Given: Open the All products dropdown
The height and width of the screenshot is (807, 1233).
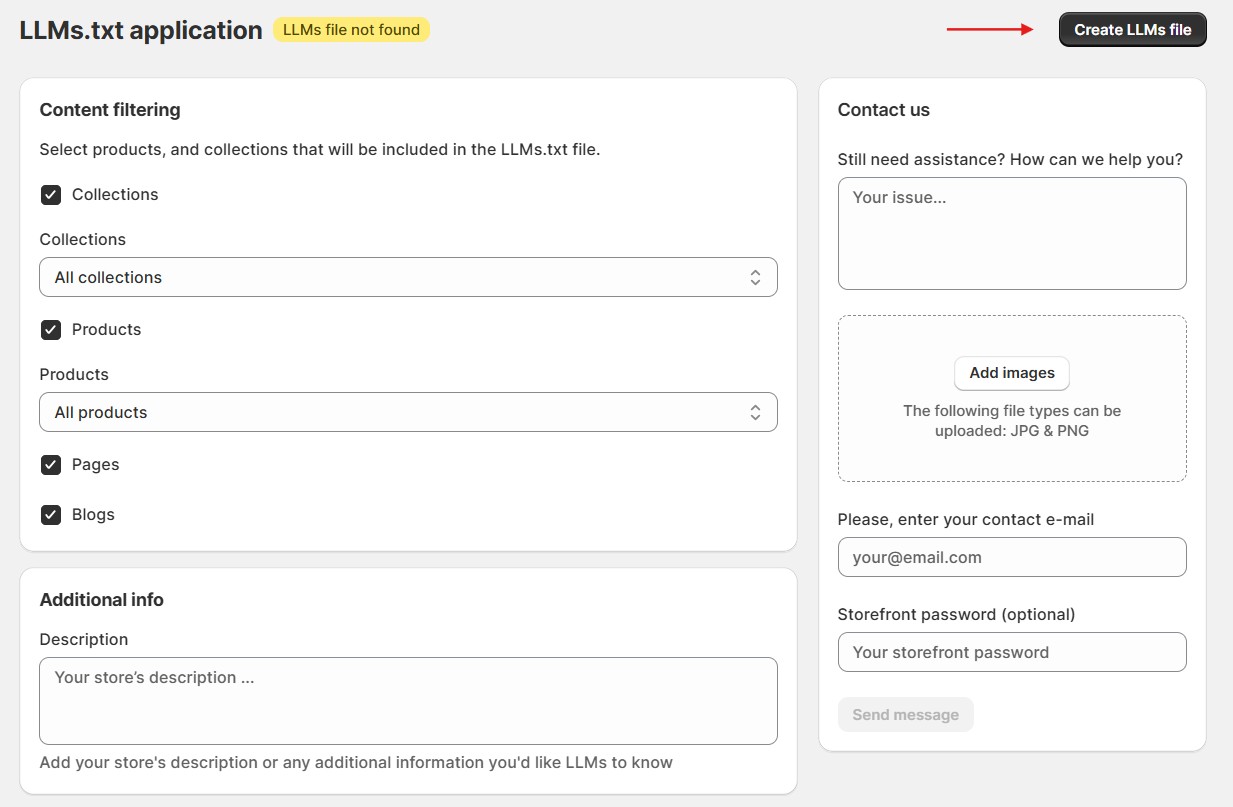Looking at the screenshot, I should tap(408, 412).
